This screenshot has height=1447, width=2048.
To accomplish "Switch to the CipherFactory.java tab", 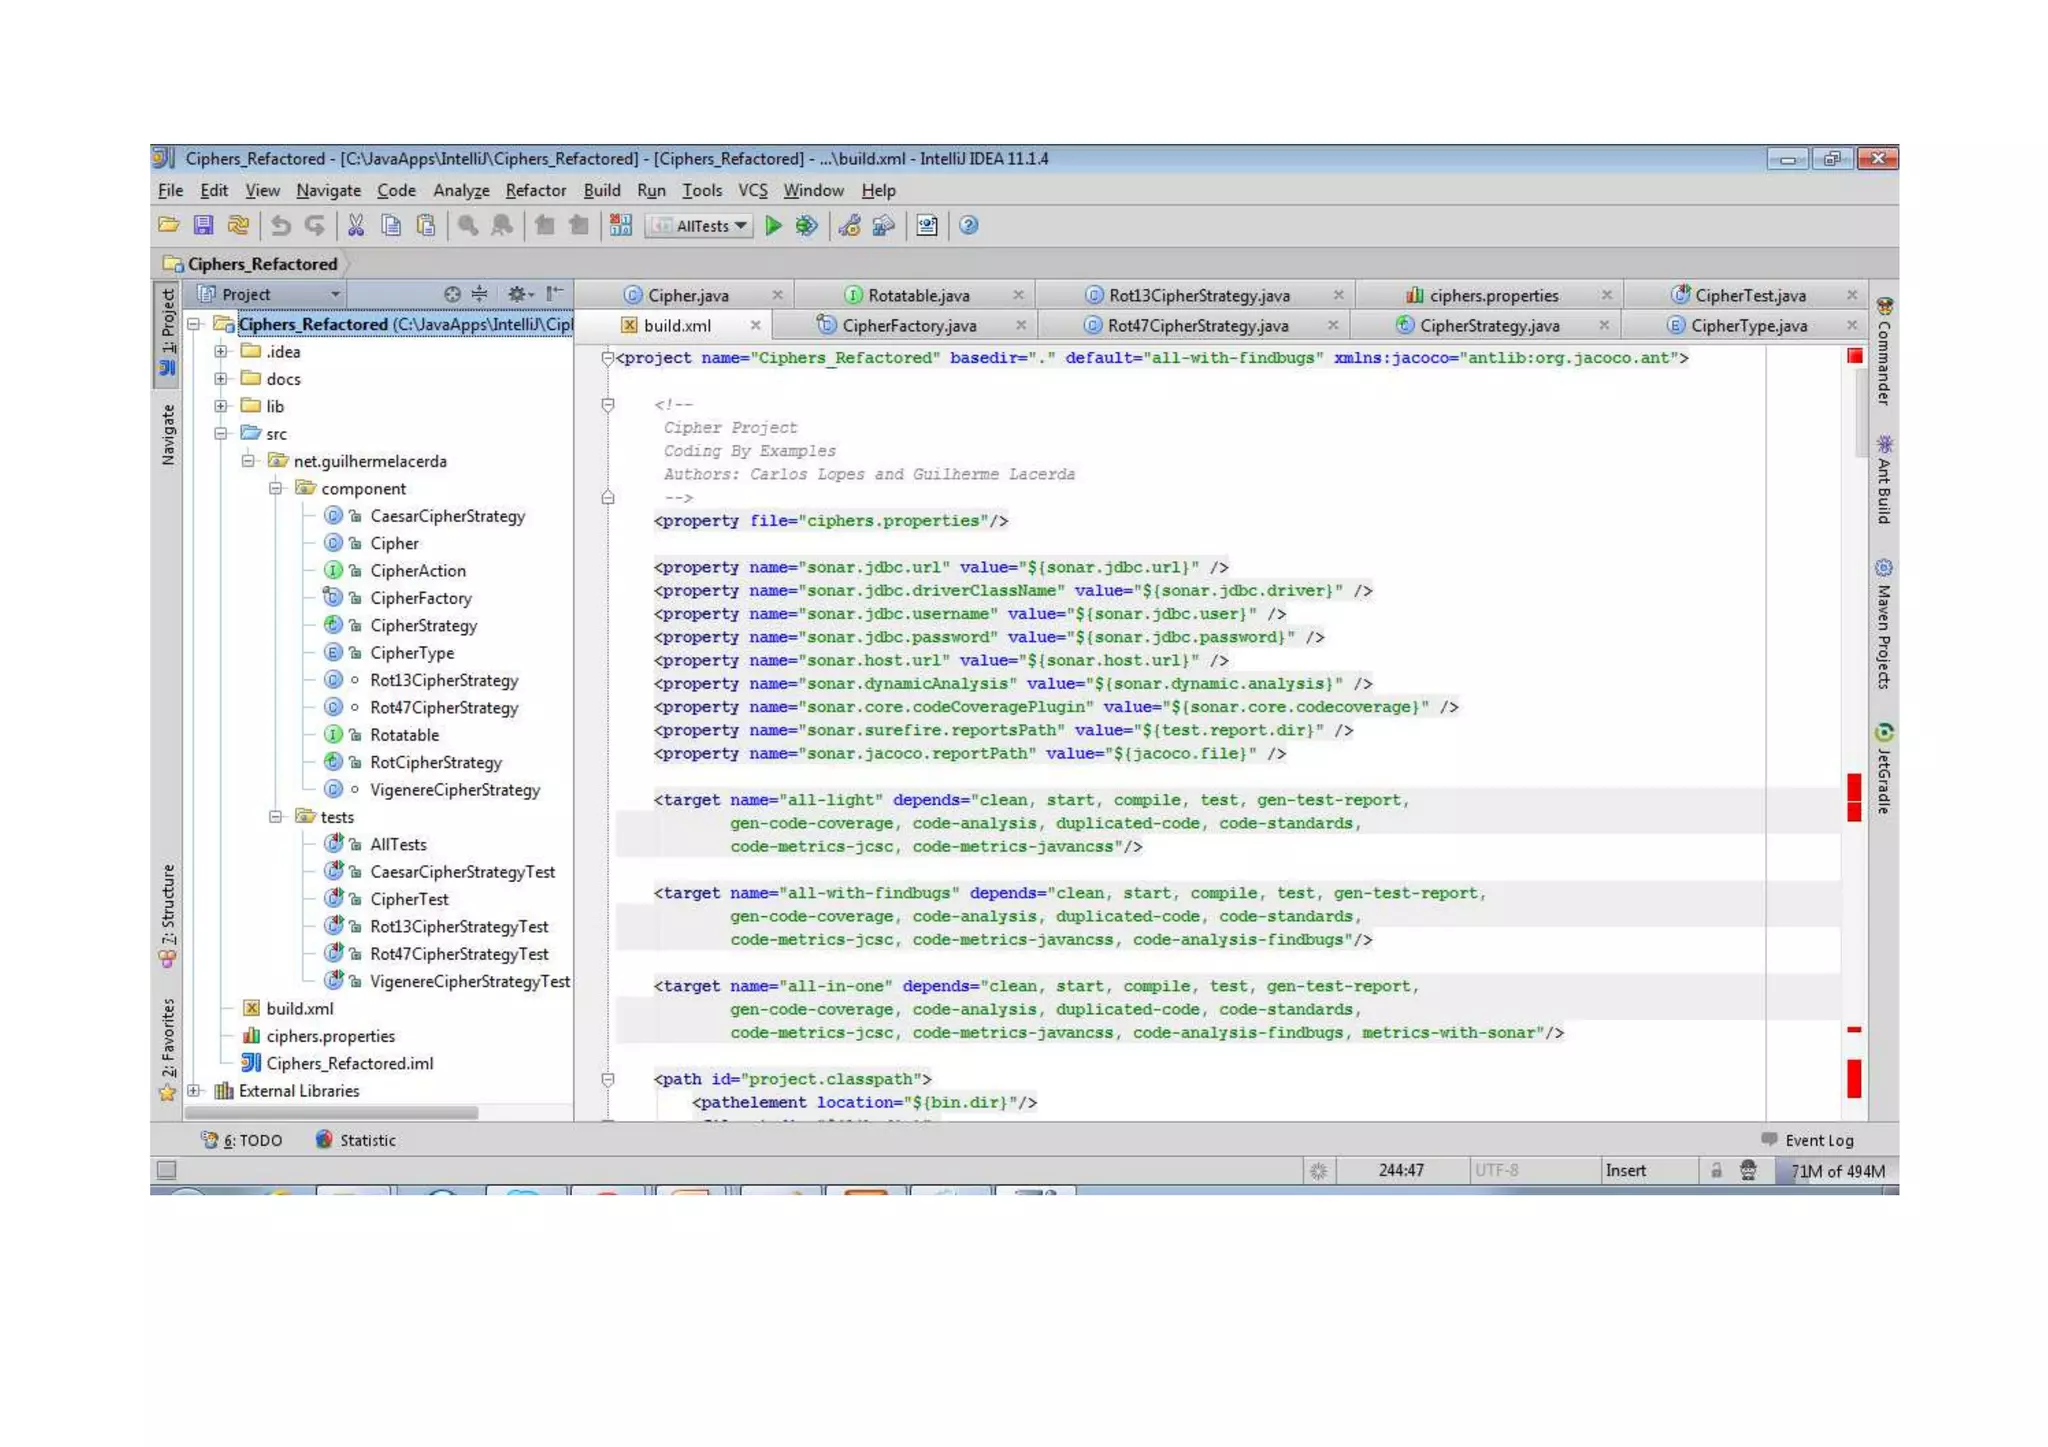I will (908, 326).
